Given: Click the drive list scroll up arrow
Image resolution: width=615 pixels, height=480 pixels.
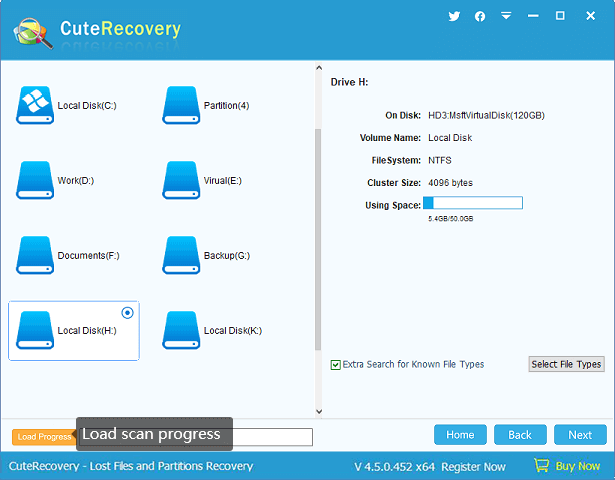Looking at the screenshot, I should (319, 68).
